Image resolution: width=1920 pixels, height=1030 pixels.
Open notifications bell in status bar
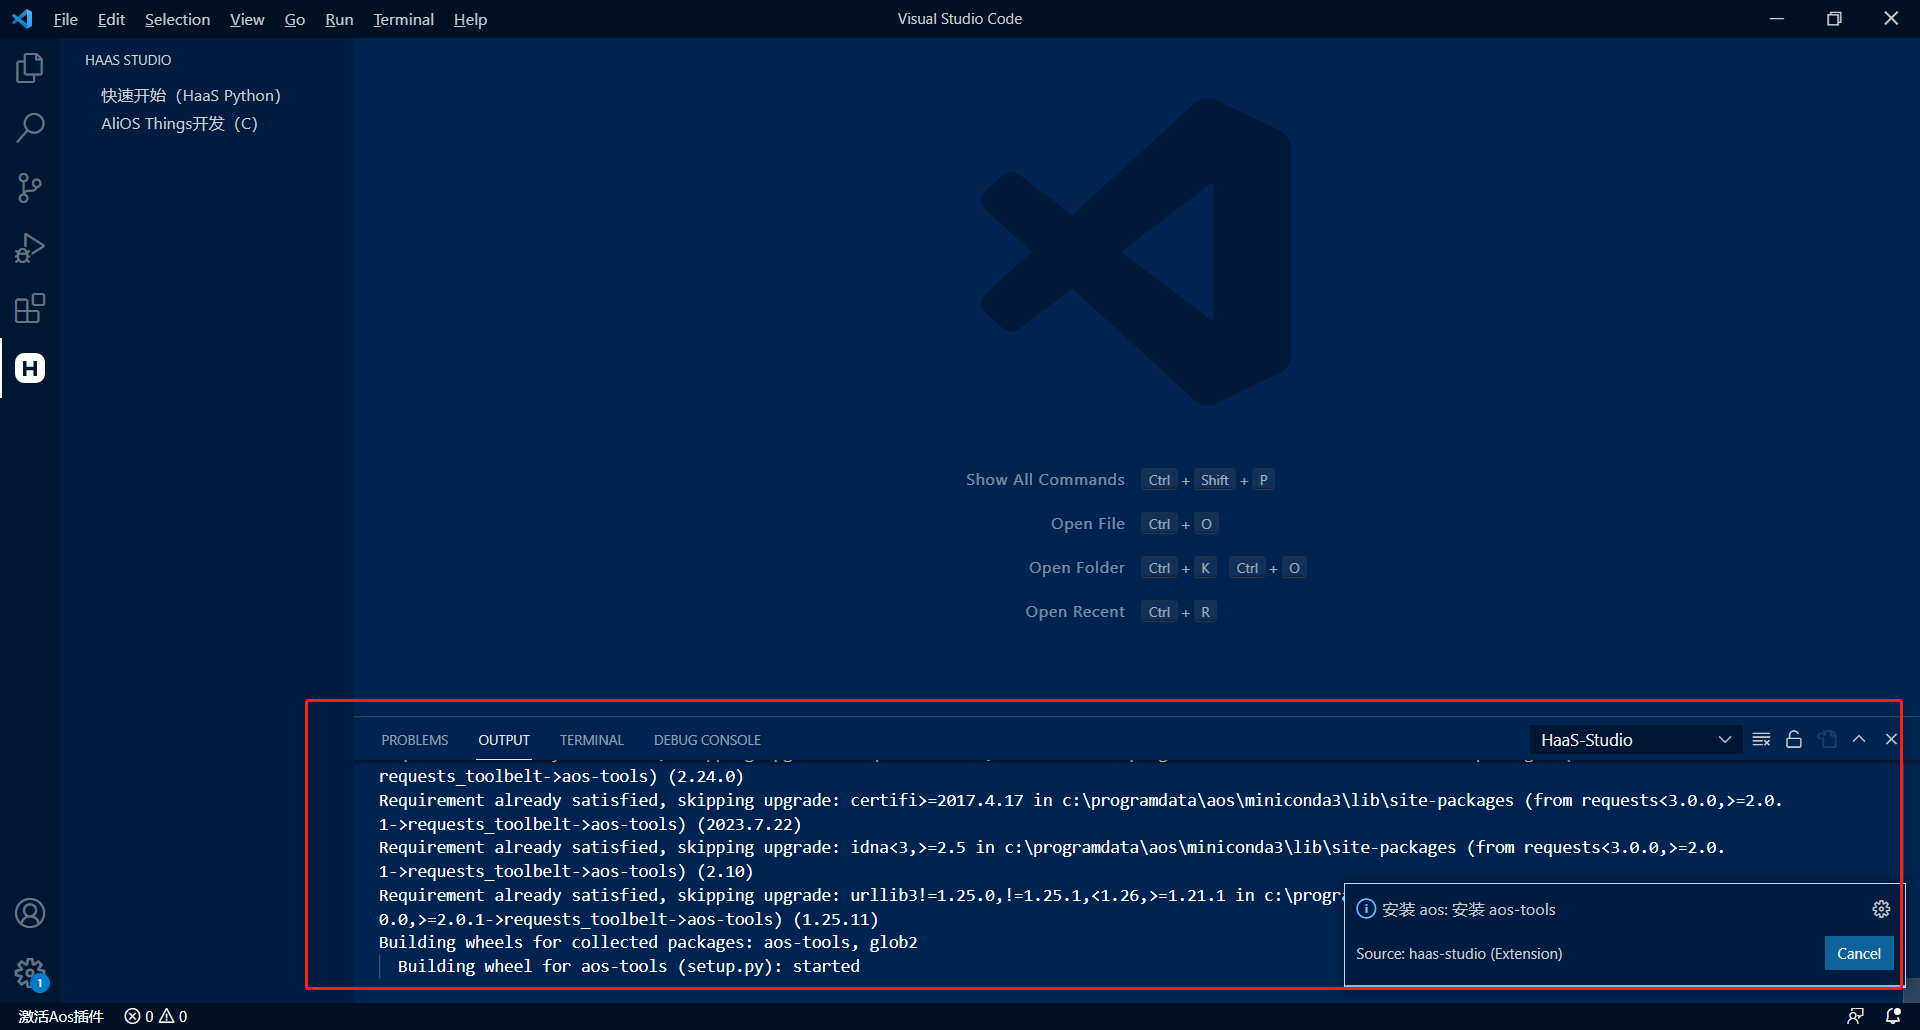1893,1016
